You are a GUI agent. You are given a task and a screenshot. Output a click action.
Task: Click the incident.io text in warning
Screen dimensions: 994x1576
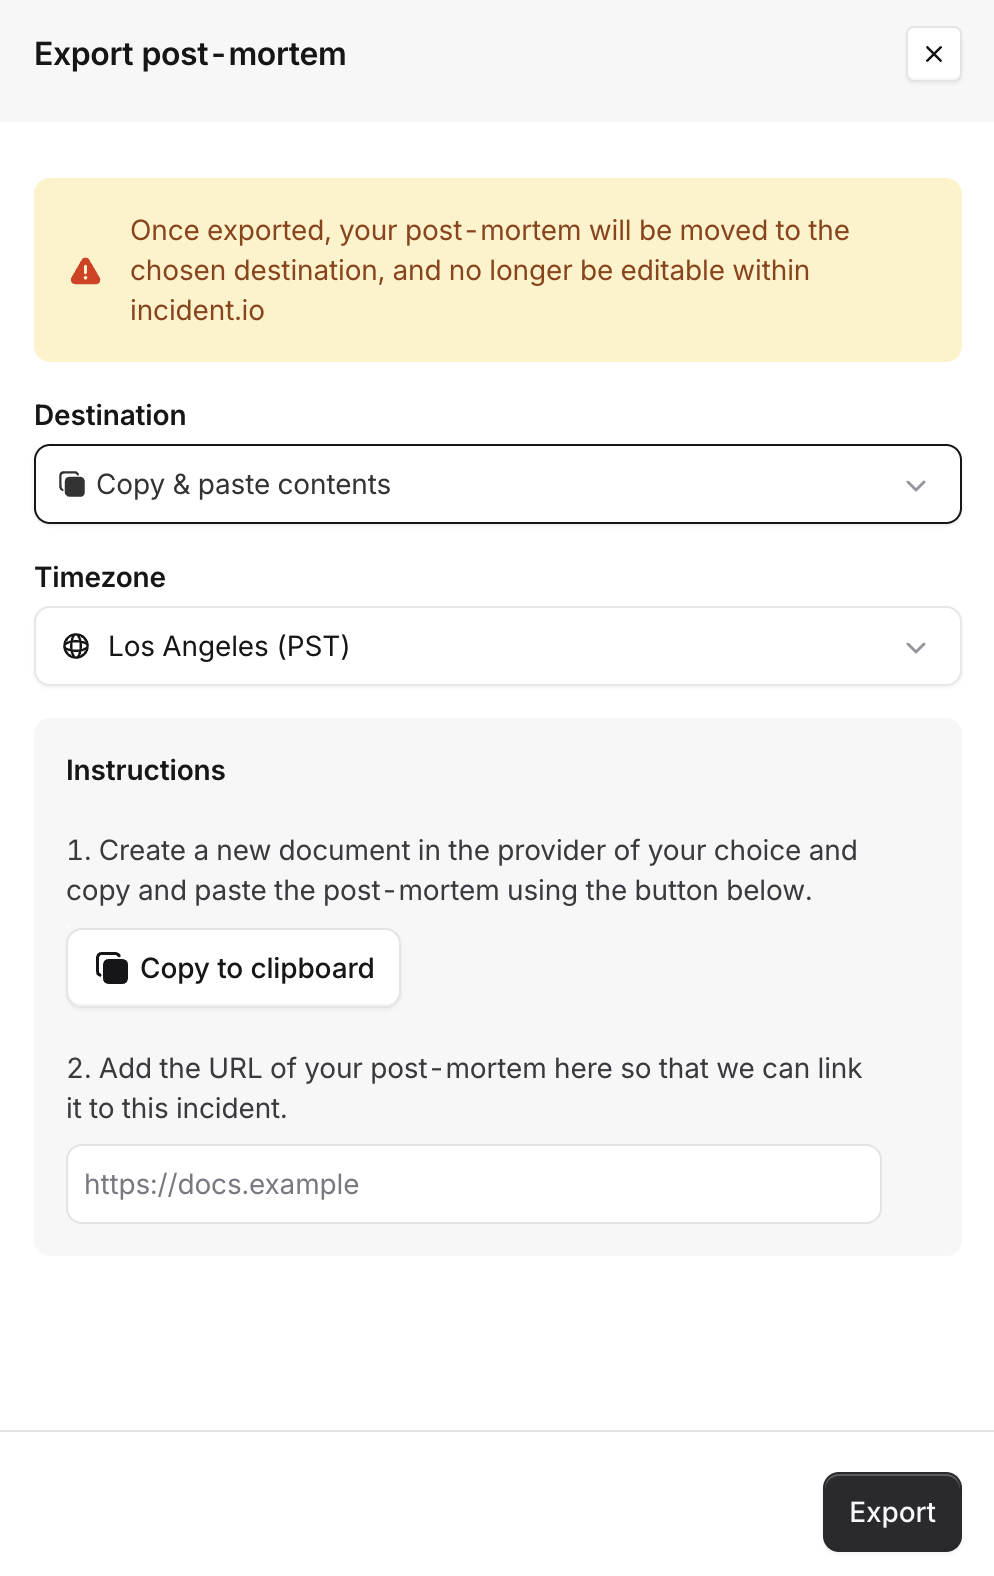coord(197,311)
